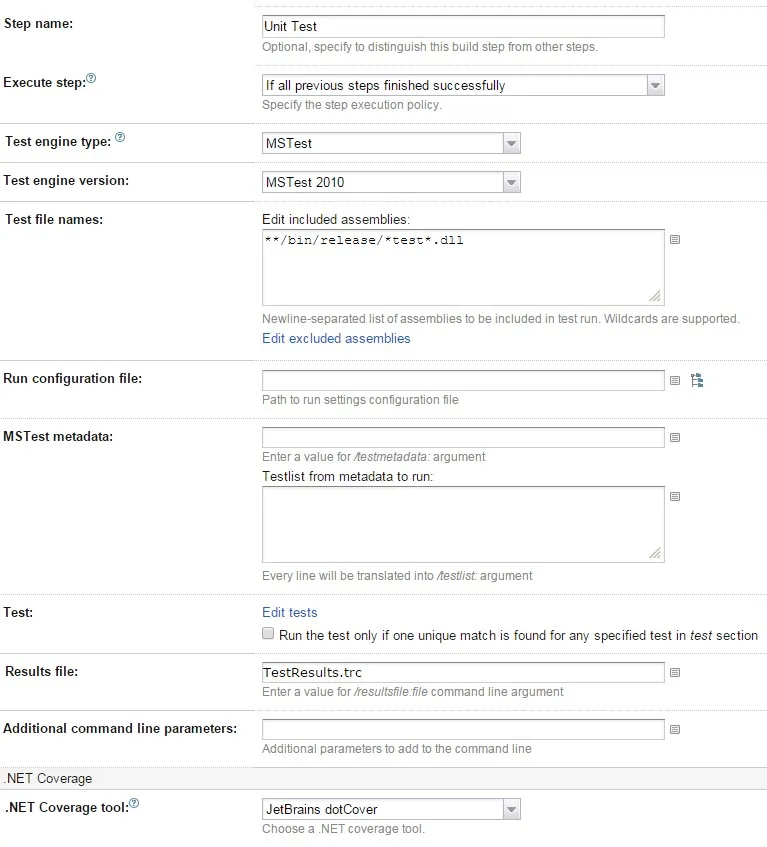Click parameter icon next to Run configuration file
Screen dimensions: 767x847
[x=675, y=381]
